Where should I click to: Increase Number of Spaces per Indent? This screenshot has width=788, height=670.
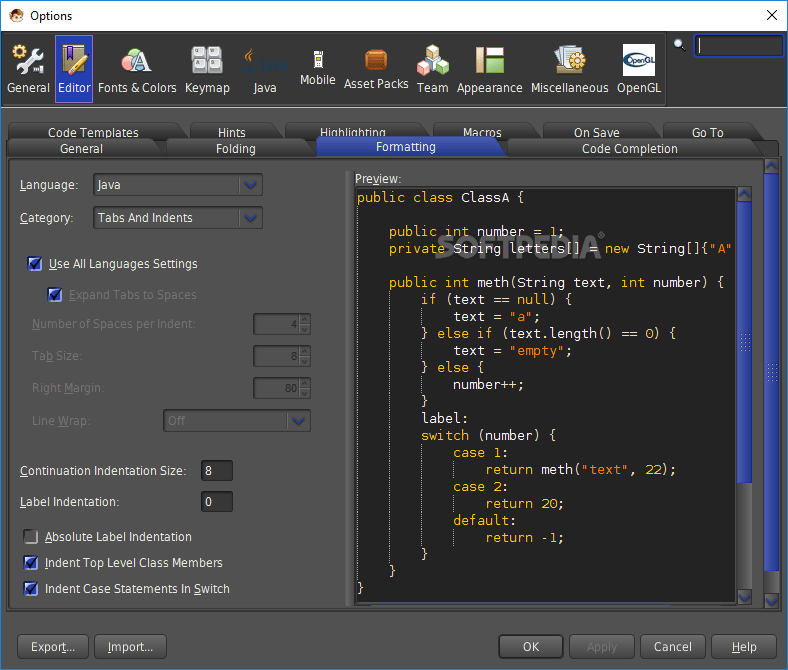point(305,319)
